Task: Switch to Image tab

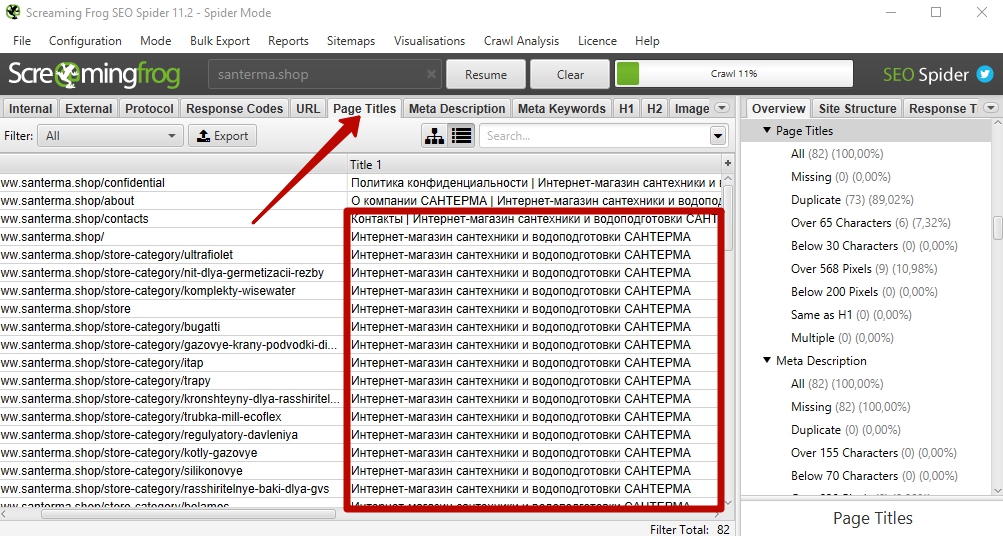Action: click(691, 109)
